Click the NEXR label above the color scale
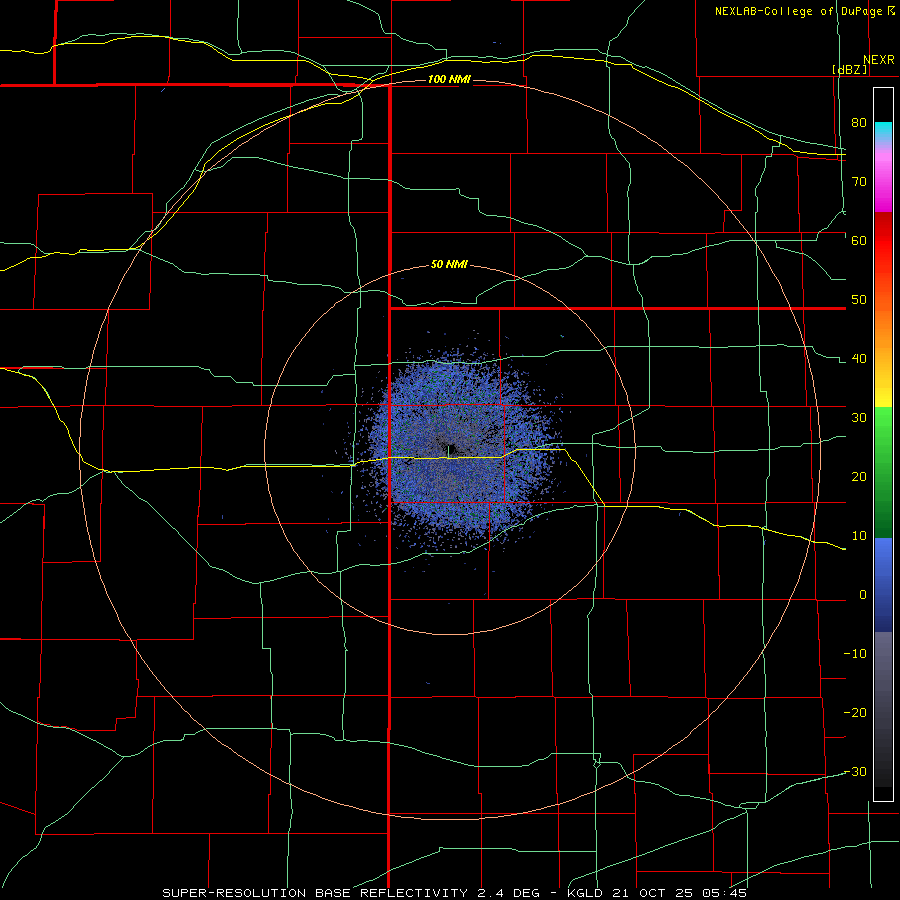 pos(879,60)
